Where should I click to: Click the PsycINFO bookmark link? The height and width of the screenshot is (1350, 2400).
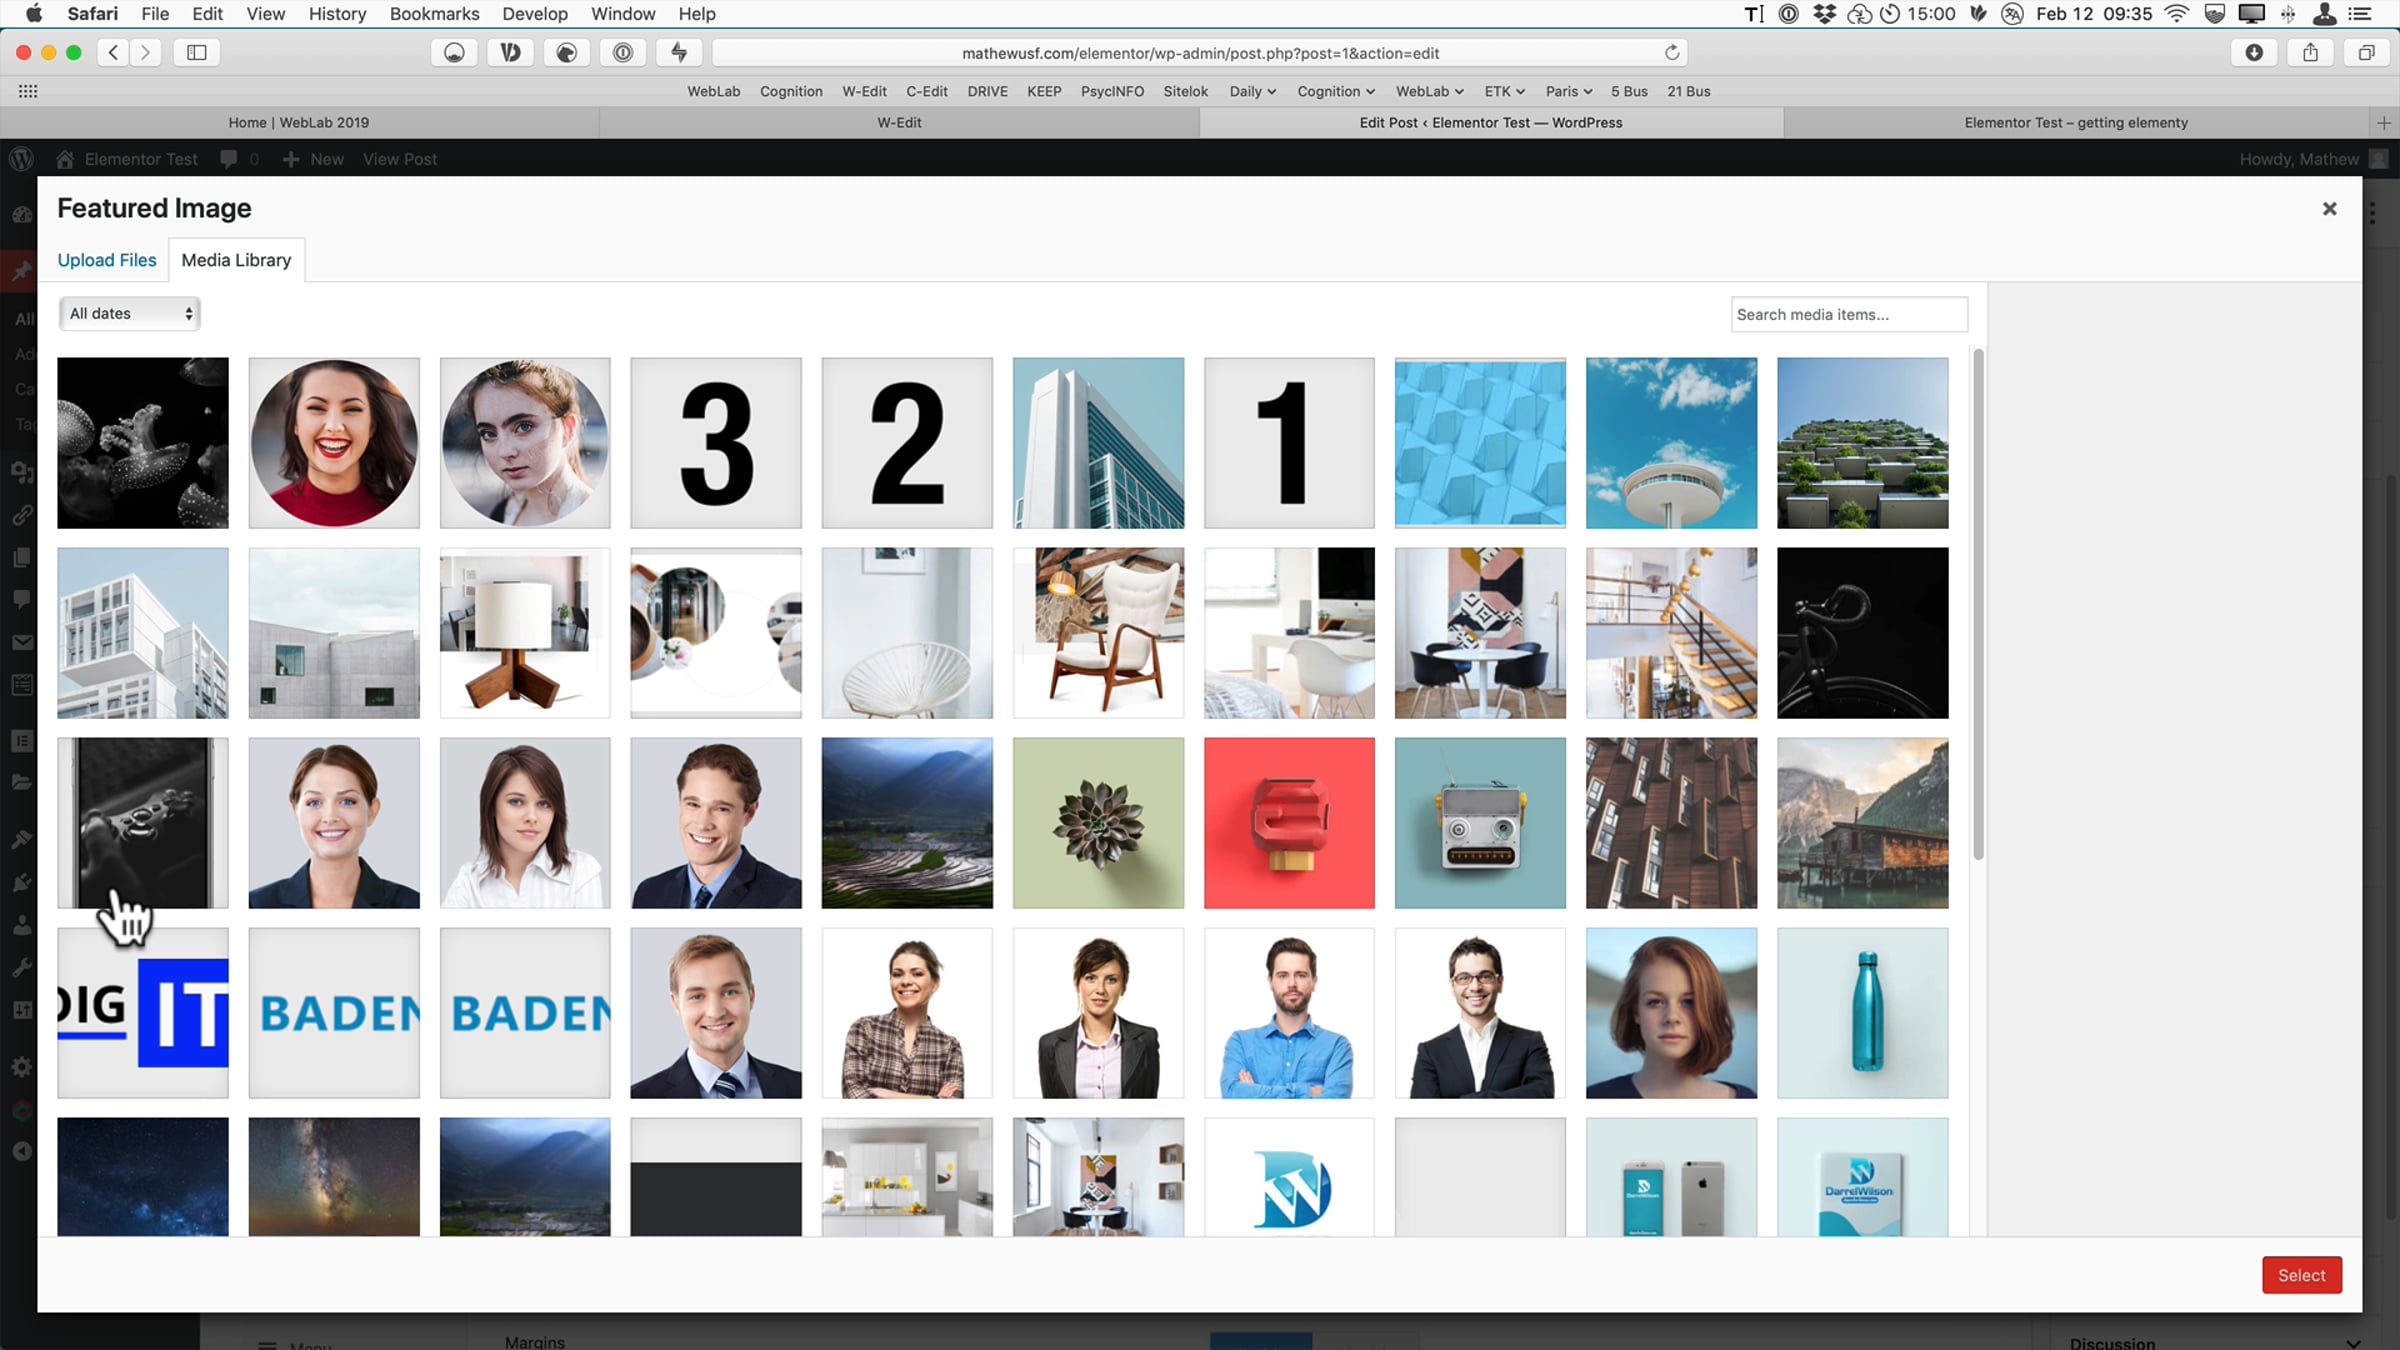click(1112, 91)
